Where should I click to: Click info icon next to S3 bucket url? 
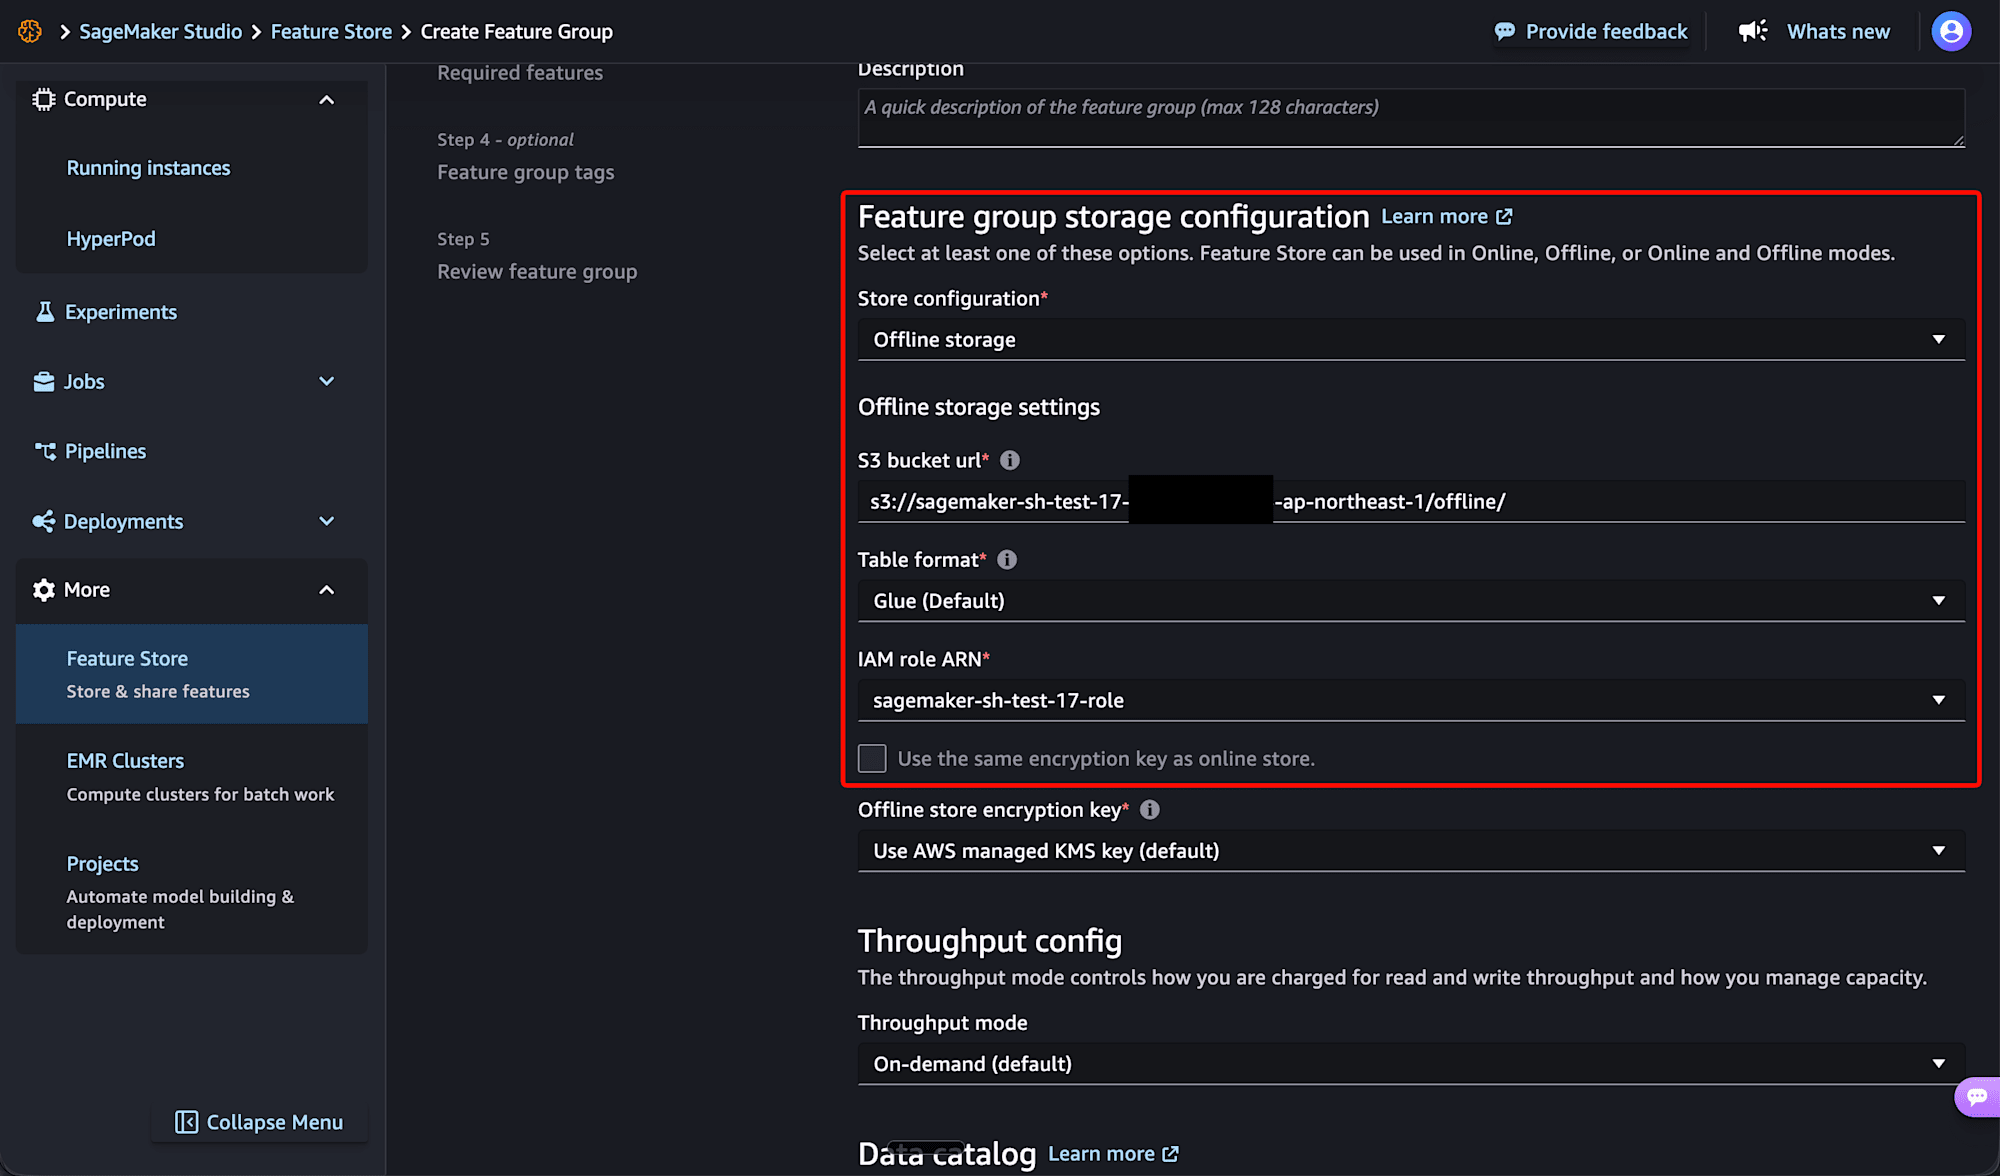click(1010, 460)
